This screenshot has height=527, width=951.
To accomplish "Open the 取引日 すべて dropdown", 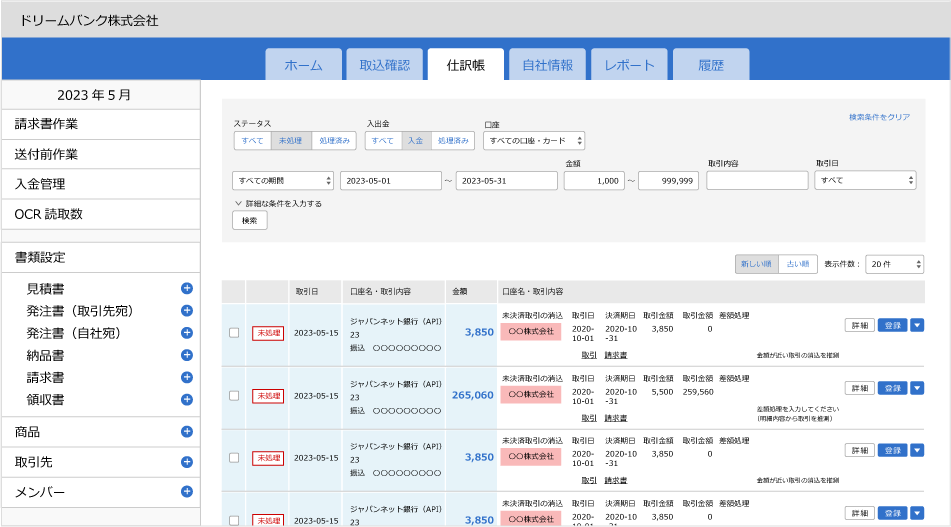I will tap(865, 180).
